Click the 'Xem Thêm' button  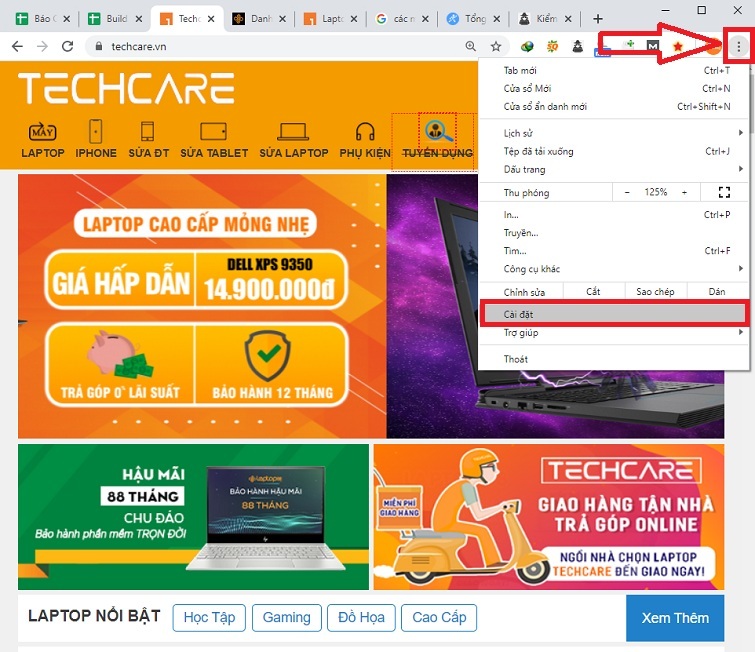point(675,618)
